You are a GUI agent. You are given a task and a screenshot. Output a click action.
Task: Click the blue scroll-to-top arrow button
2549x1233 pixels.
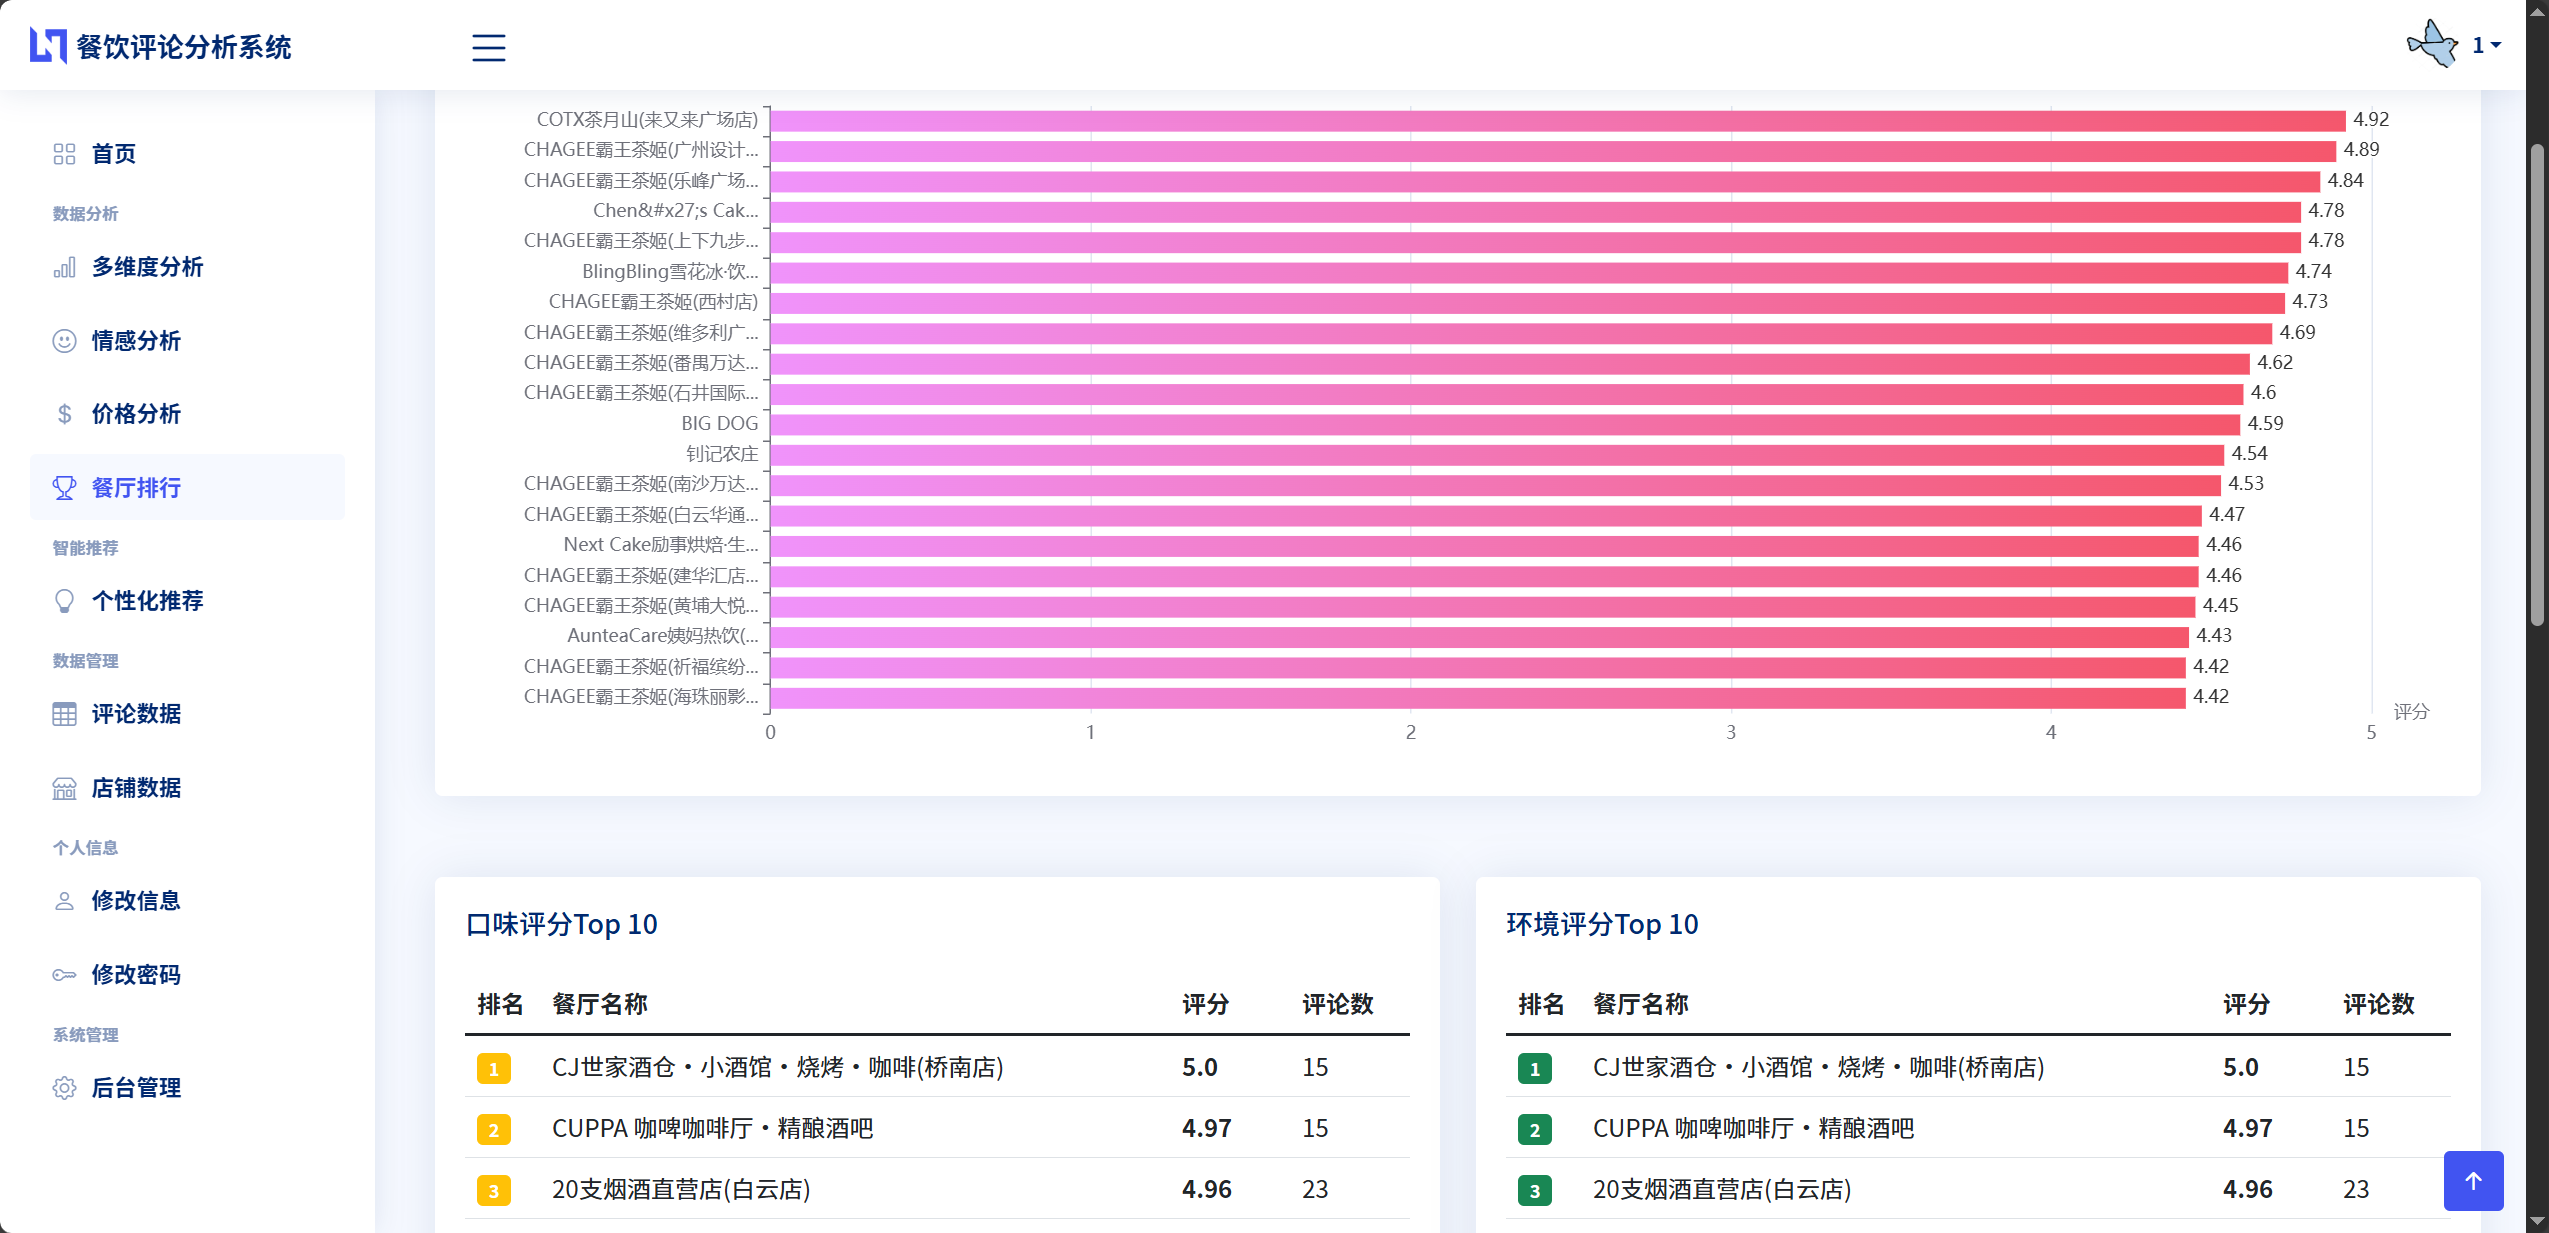tap(2472, 1181)
